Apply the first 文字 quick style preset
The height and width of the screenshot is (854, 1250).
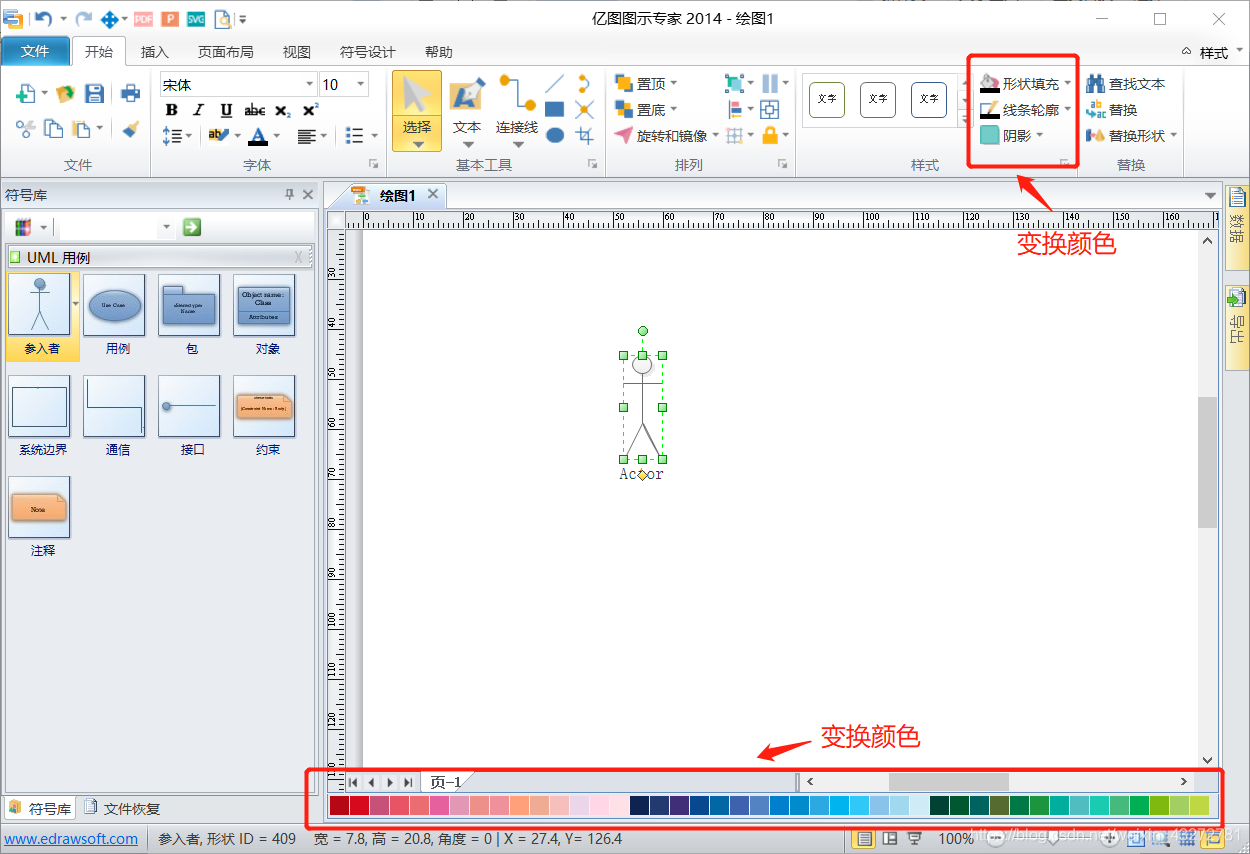827,99
